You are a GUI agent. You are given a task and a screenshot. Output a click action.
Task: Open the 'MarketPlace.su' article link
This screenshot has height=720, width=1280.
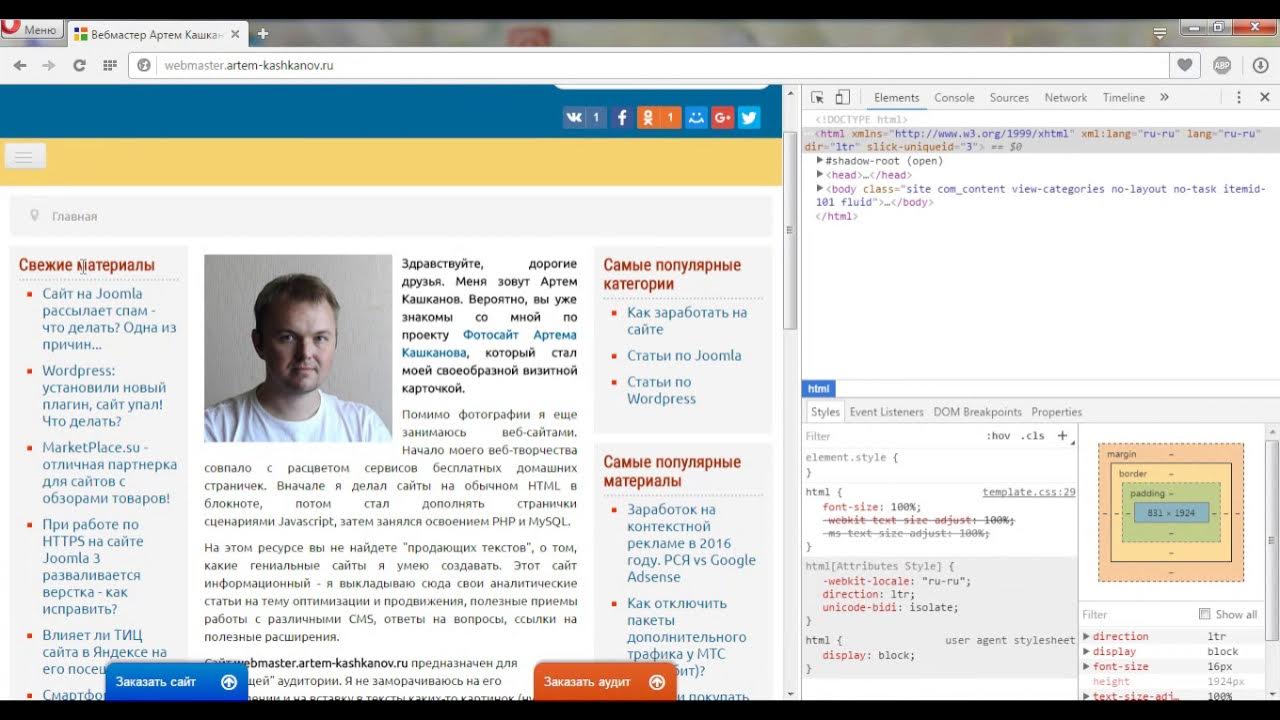109,473
